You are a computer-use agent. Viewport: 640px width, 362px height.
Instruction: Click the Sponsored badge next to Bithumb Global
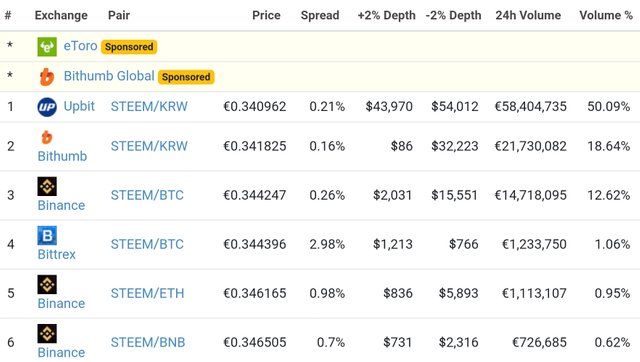point(186,77)
